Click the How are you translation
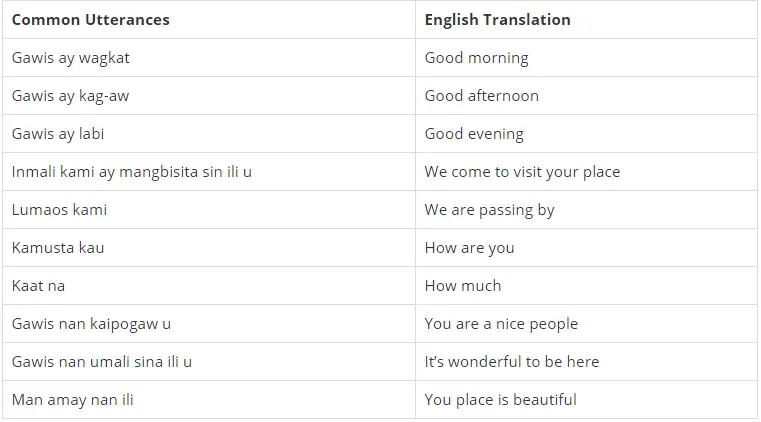Screen dimensions: 761x422 (x=469, y=248)
